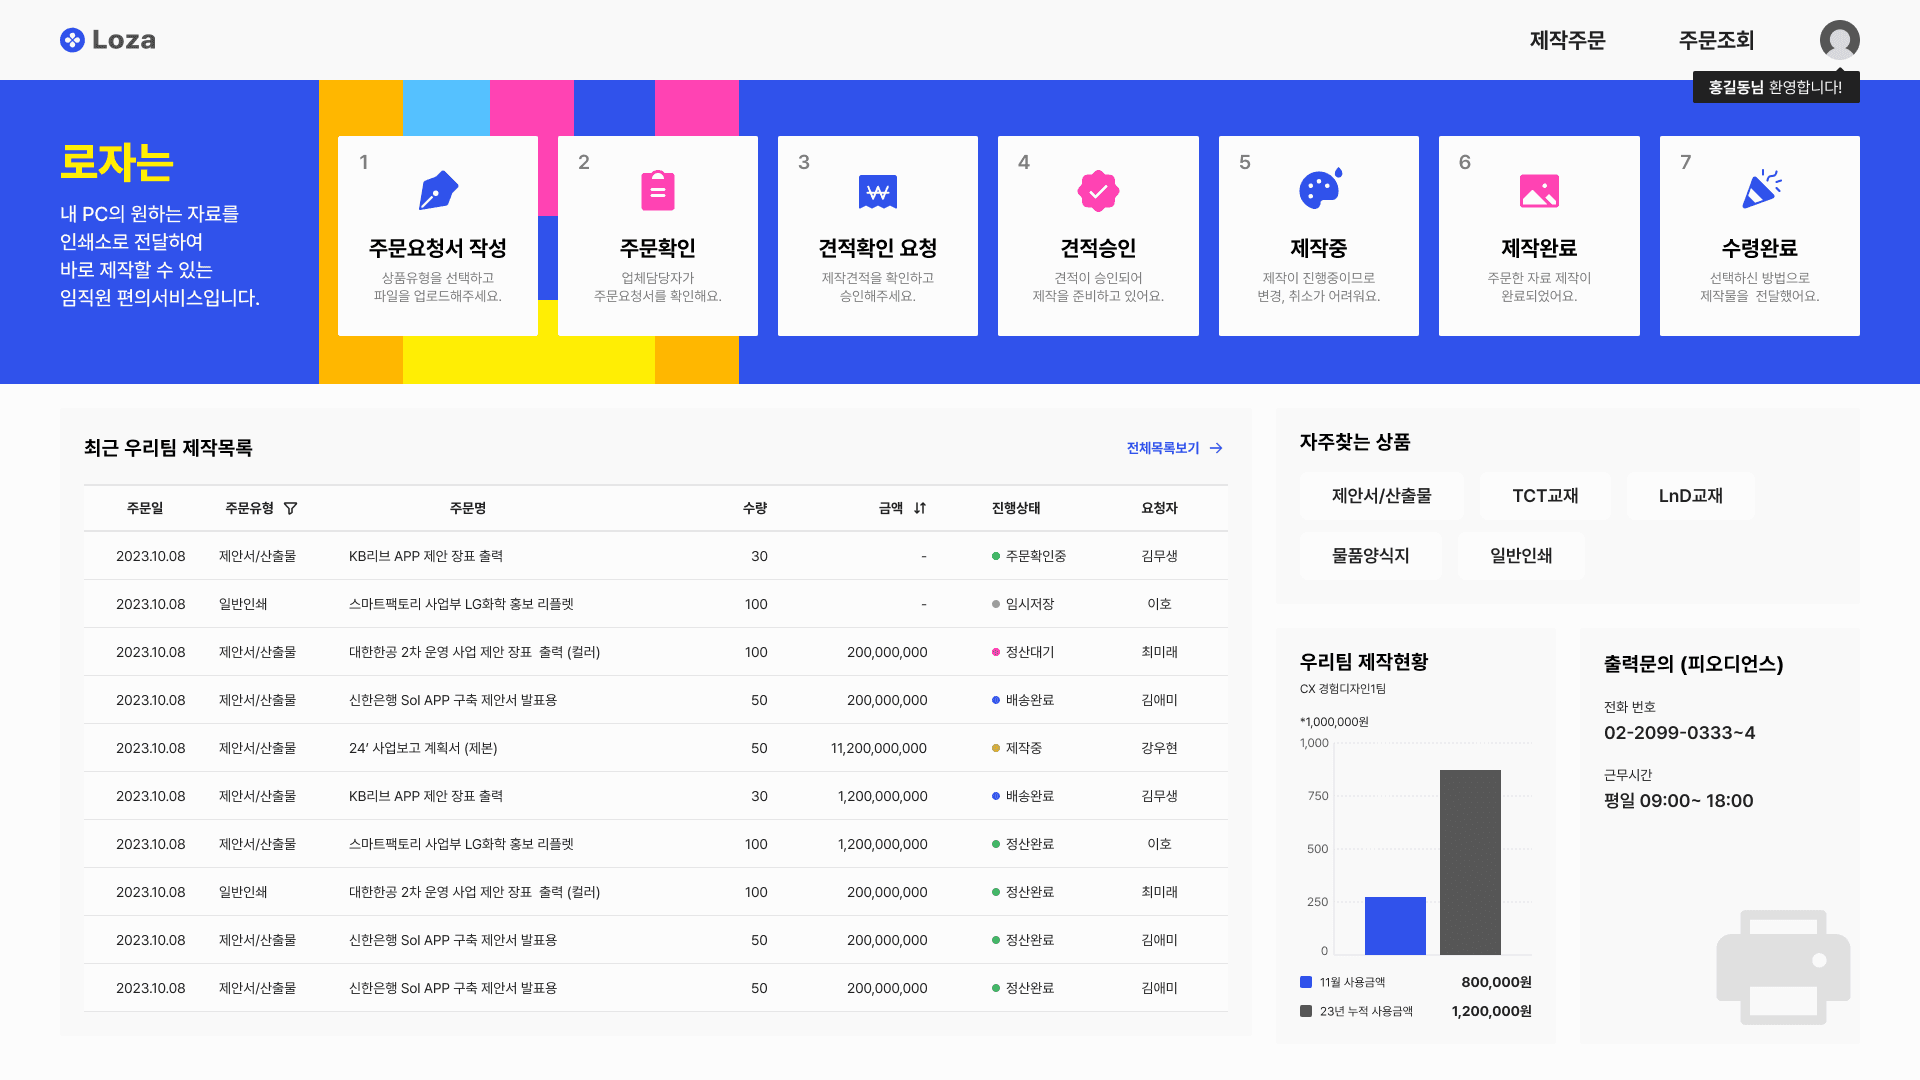This screenshot has height=1080, width=1920.
Task: Click the blue 11월 사용금액 bar
Action: [1395, 926]
